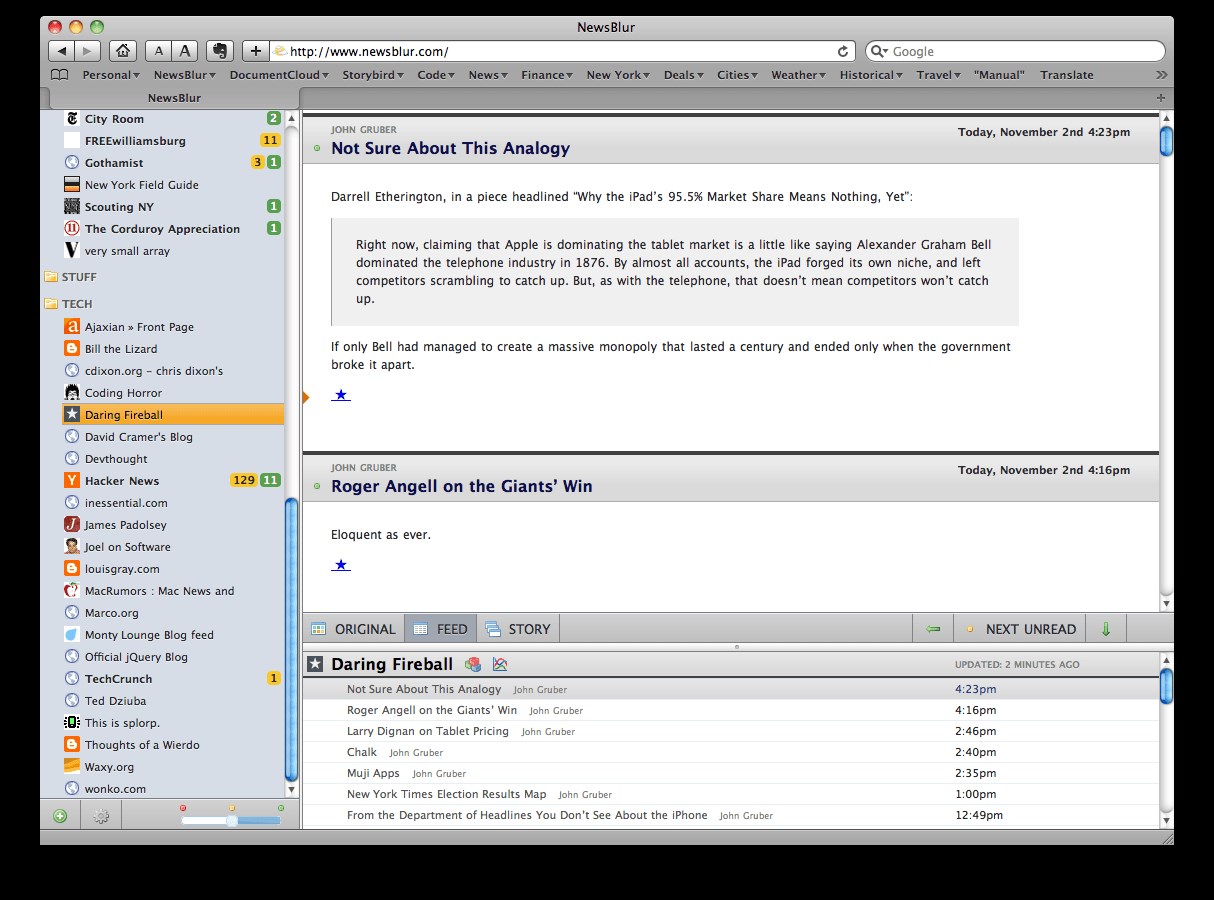Open the gear settings in the sidebar footer
This screenshot has width=1214, height=900.
(x=100, y=816)
